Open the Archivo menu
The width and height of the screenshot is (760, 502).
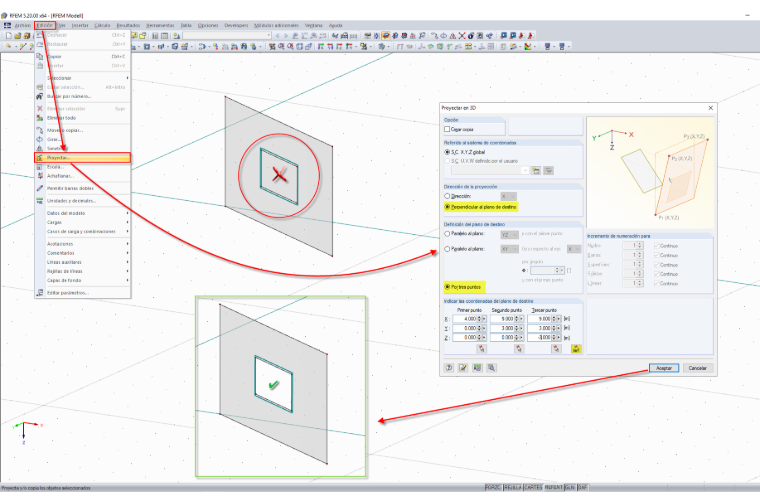[22, 25]
